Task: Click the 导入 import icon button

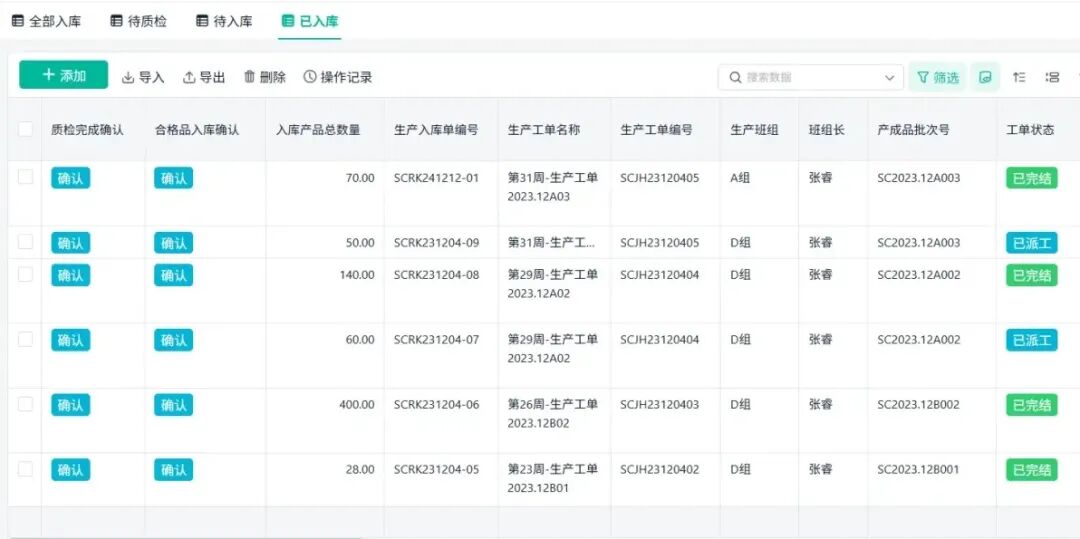Action: pyautogui.click(x=143, y=77)
